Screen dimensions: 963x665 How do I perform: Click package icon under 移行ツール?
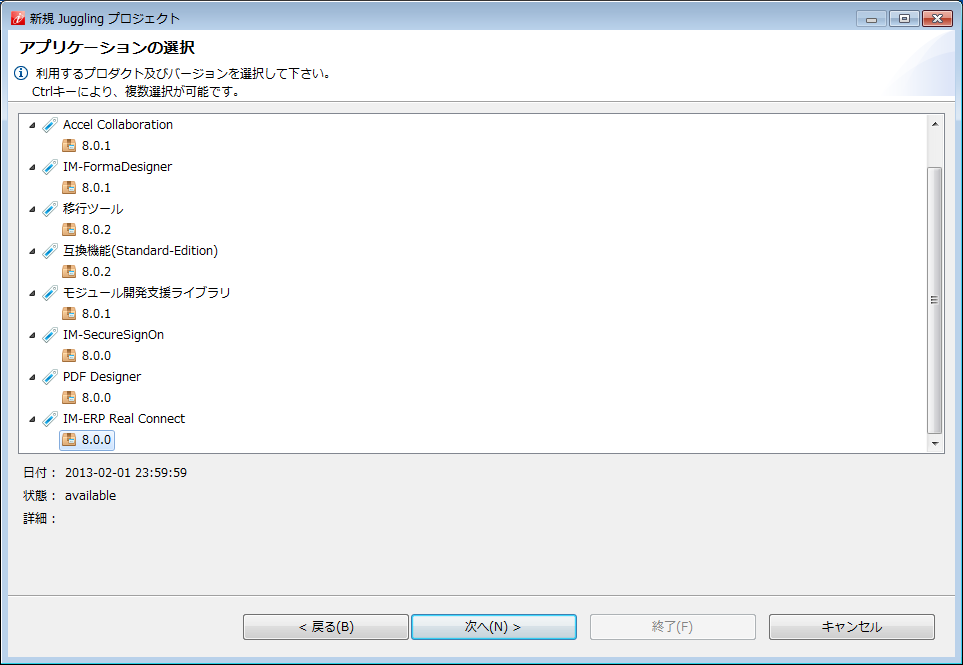click(x=69, y=230)
